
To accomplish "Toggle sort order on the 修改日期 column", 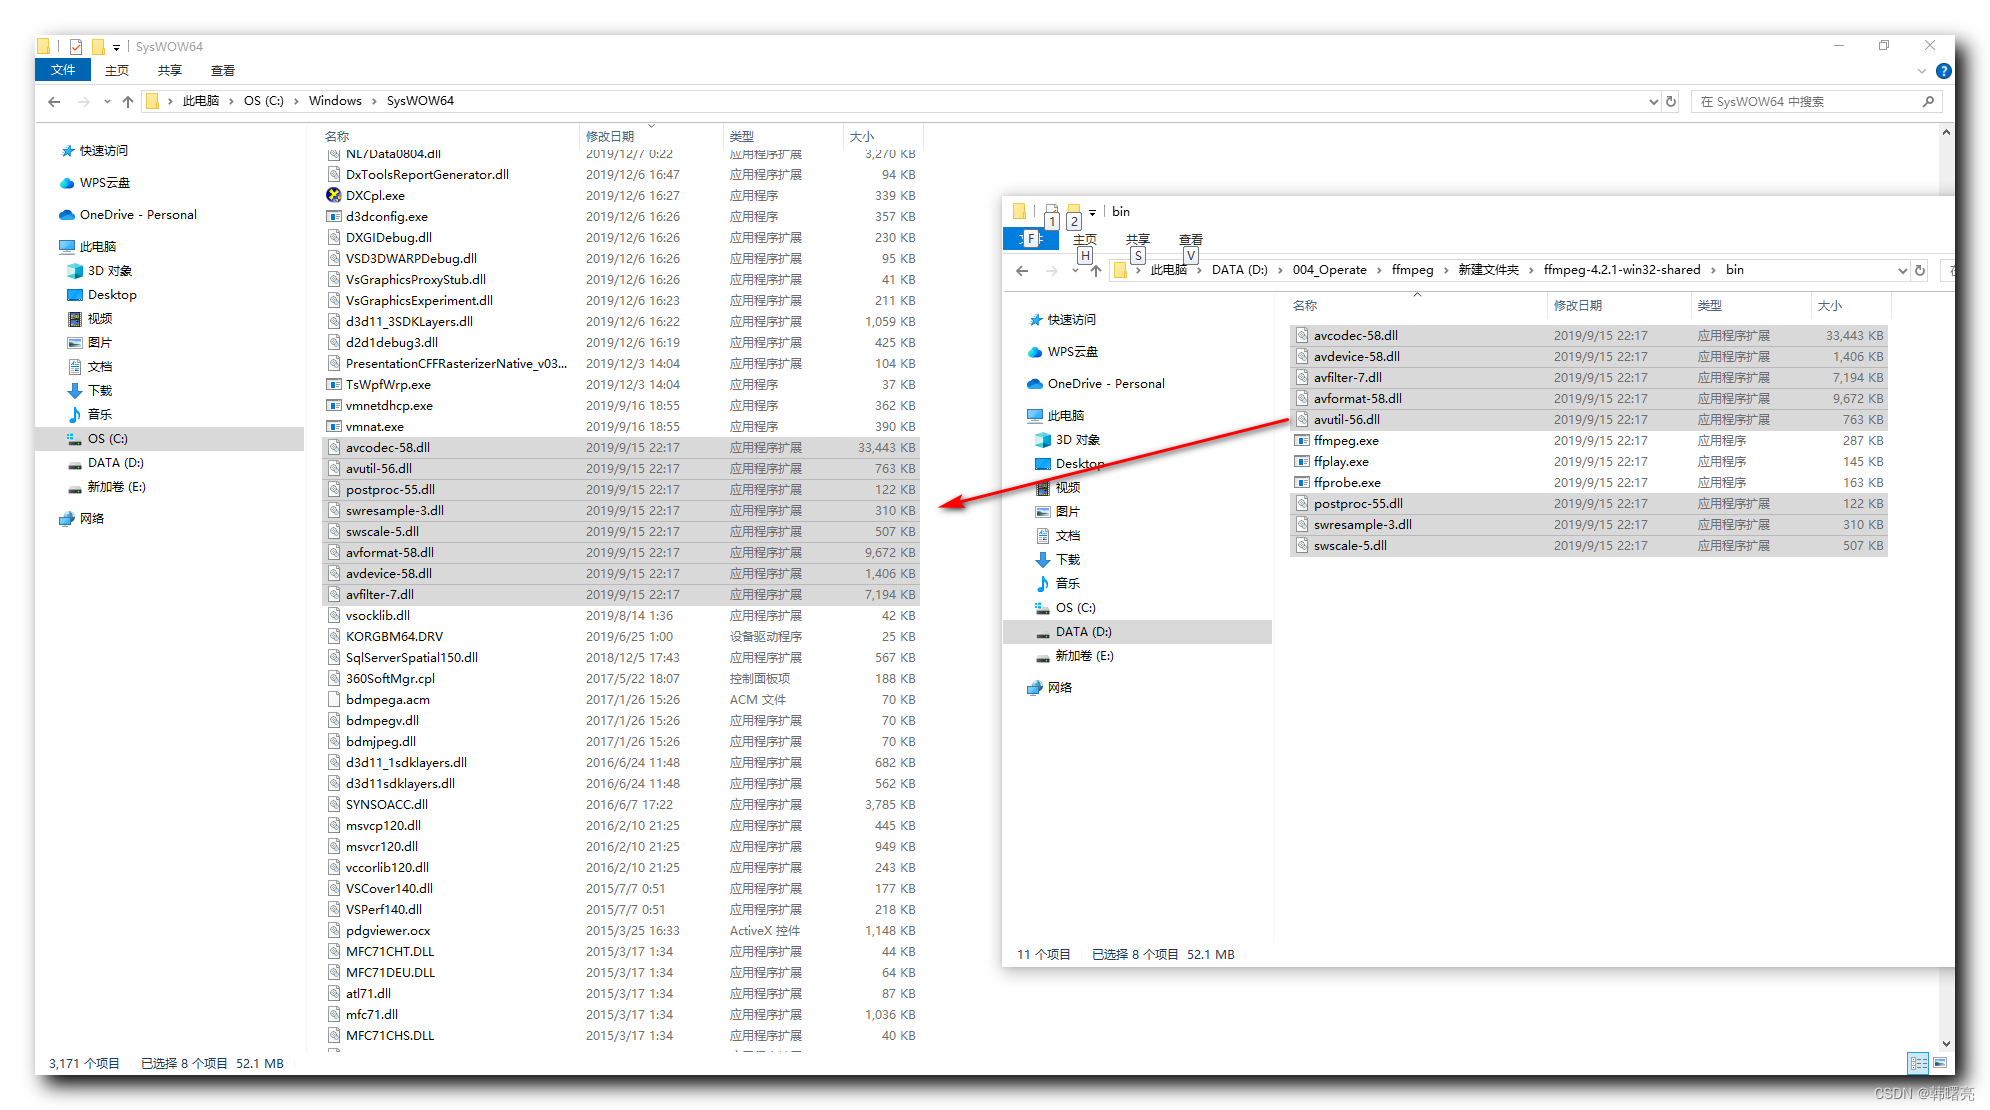I will point(611,136).
